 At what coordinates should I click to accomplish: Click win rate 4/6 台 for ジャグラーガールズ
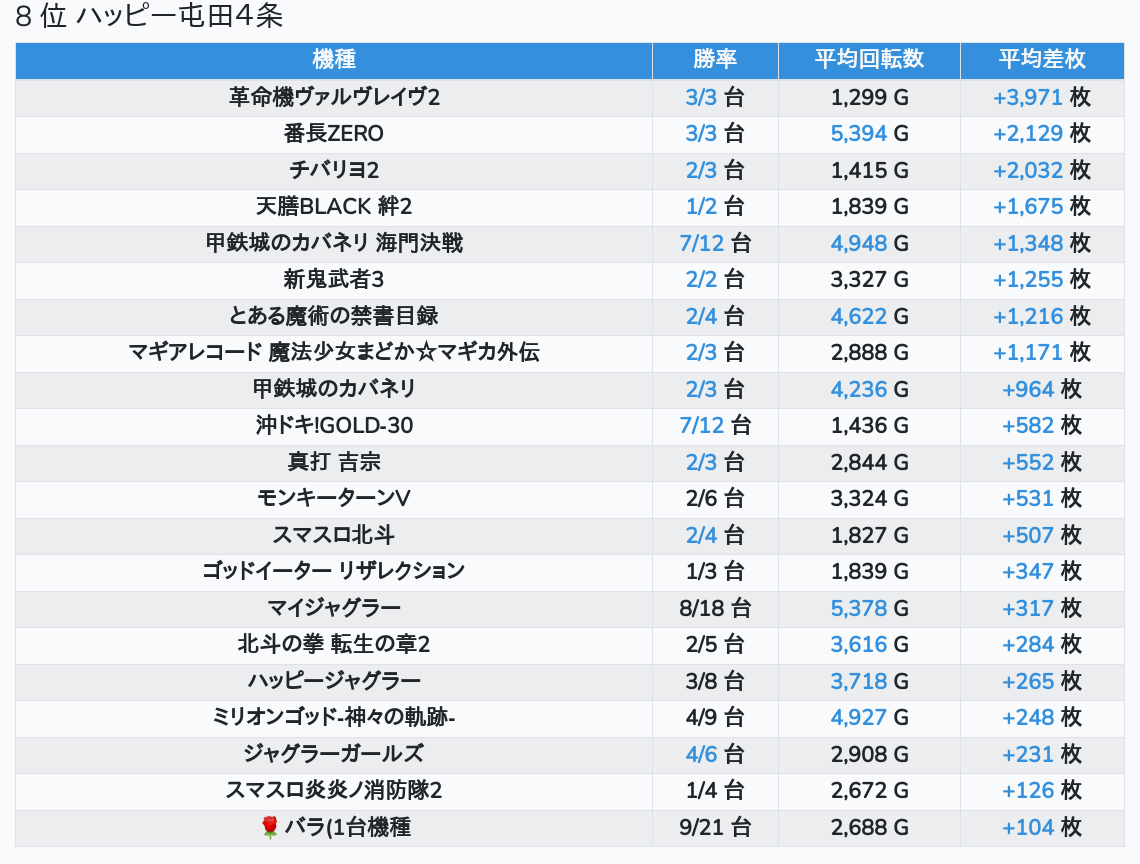coord(715,754)
